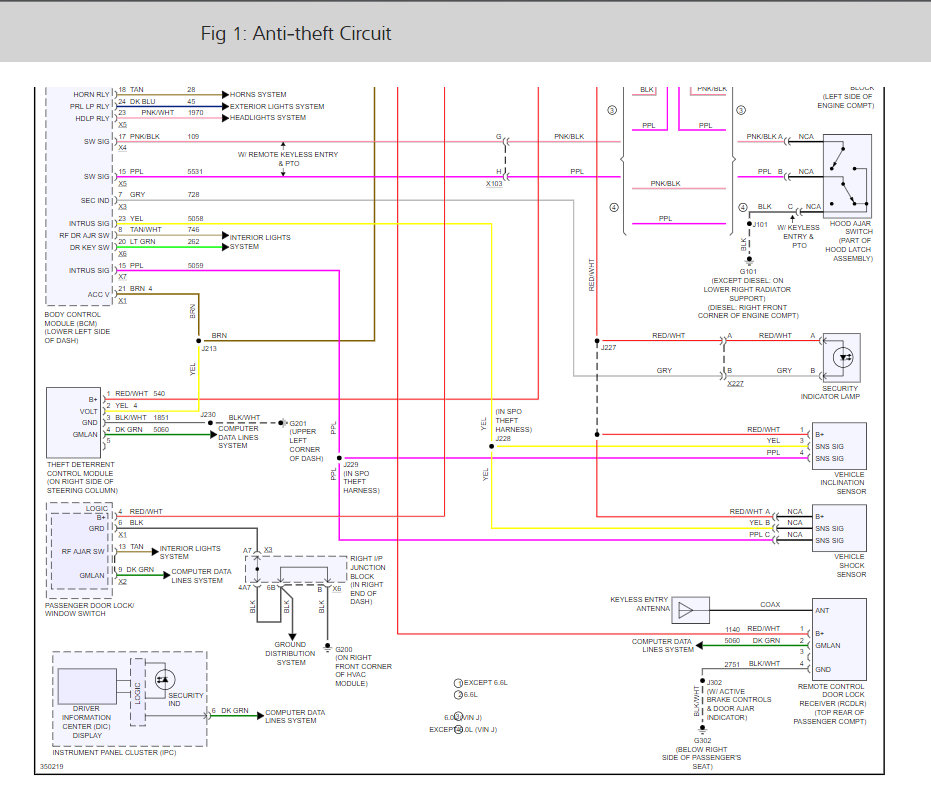Click the VEHICLE INCLINATION SENSOR caption
931x794 pixels.
click(843, 483)
